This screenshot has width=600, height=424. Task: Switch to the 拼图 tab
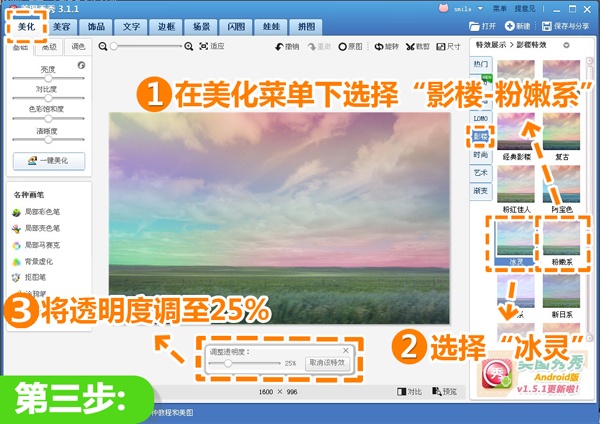pyautogui.click(x=306, y=27)
